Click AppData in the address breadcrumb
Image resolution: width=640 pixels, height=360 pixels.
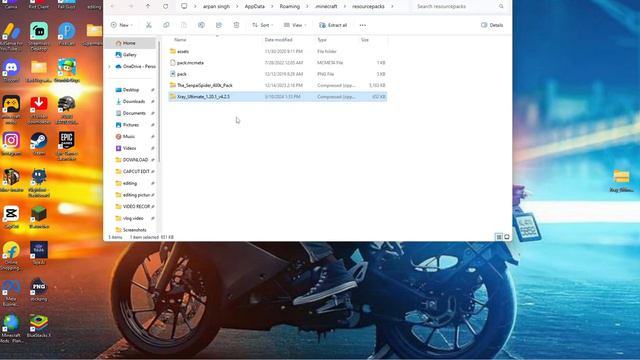click(254, 7)
